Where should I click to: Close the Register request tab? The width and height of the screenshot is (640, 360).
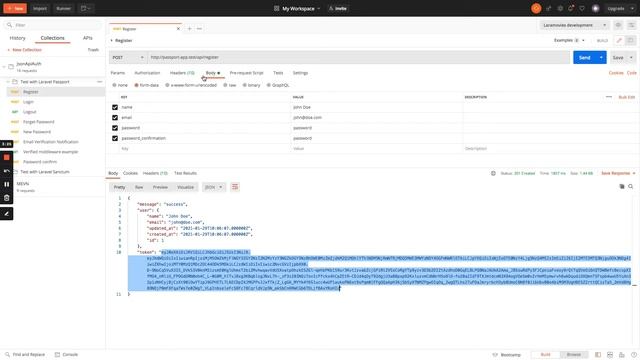178,29
